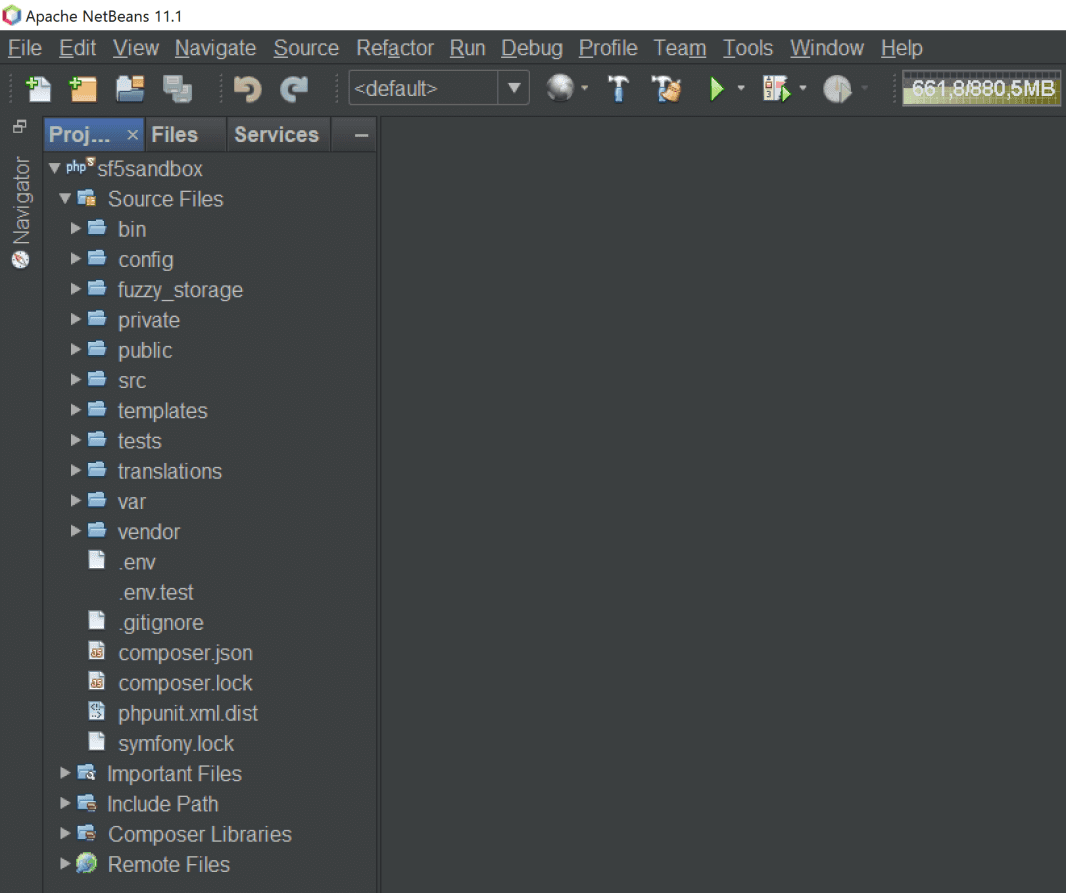Viewport: 1066px width, 893px height.
Task: Select the private folder label
Action: [x=148, y=320]
